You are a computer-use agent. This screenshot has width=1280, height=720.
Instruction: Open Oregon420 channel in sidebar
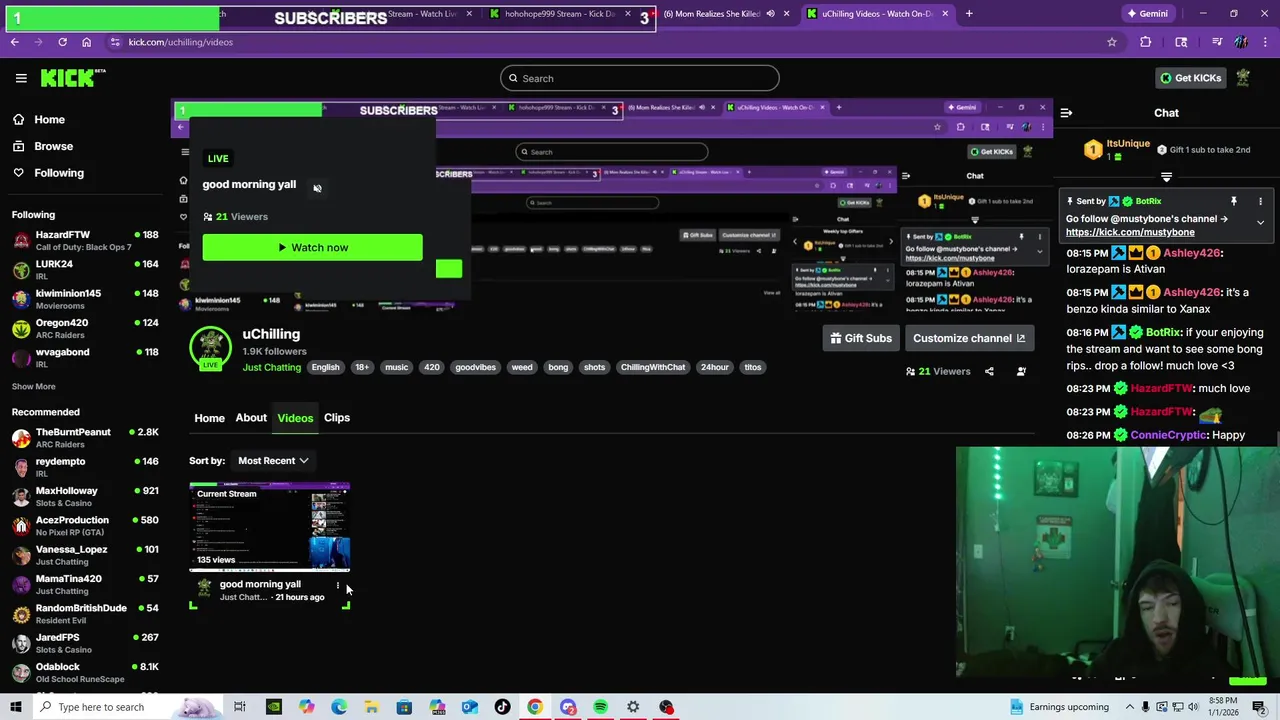pyautogui.click(x=86, y=328)
